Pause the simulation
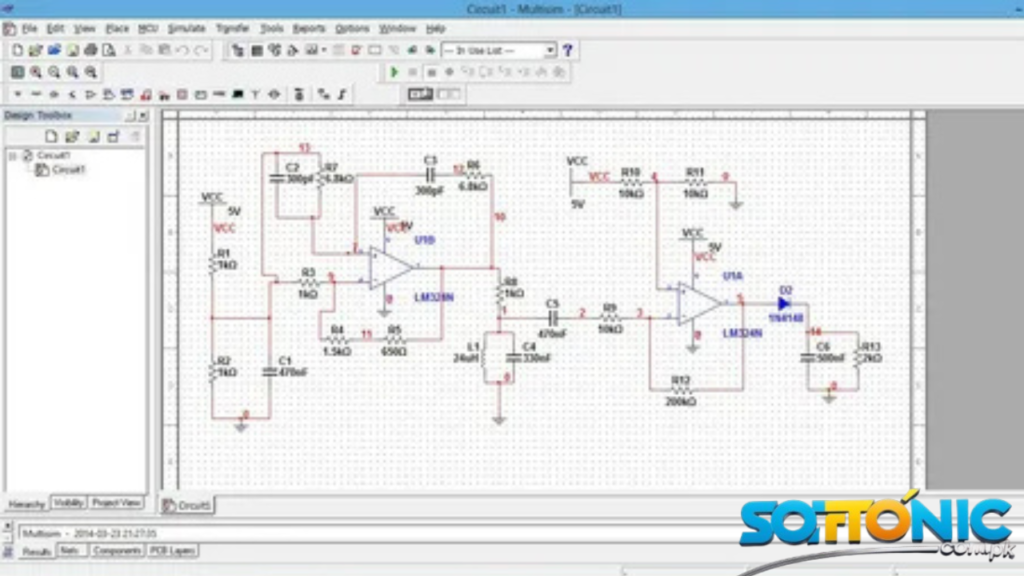The height and width of the screenshot is (576, 1024). 413,72
